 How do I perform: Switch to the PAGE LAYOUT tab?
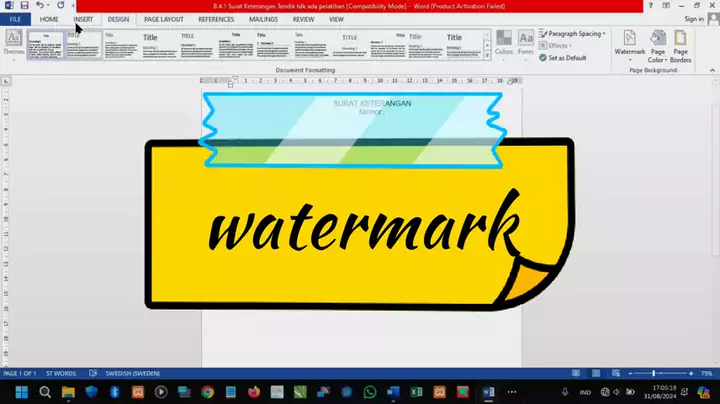[x=163, y=19]
